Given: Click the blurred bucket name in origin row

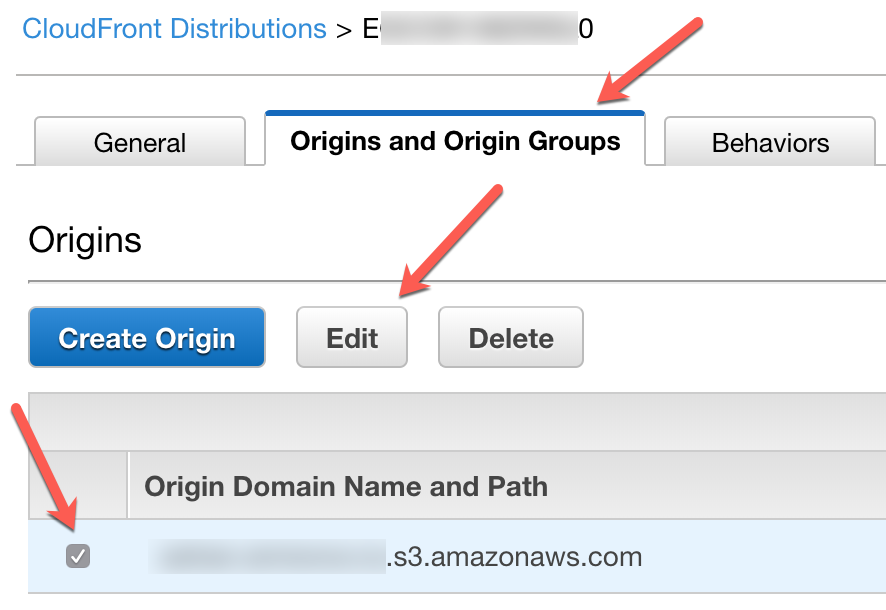Looking at the screenshot, I should (x=267, y=556).
